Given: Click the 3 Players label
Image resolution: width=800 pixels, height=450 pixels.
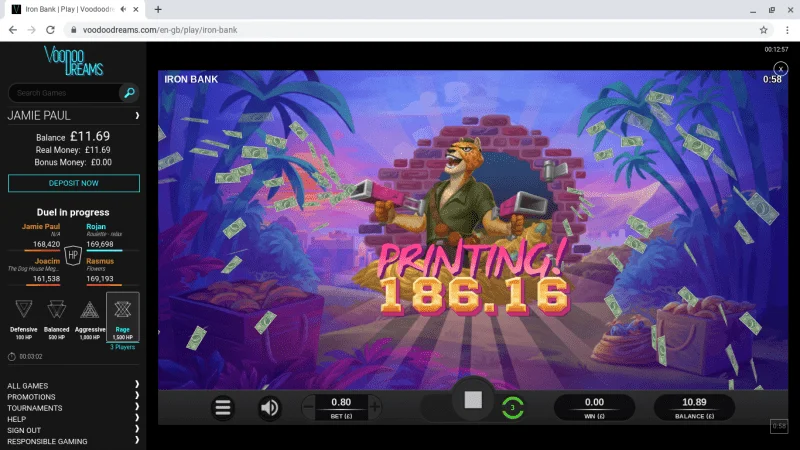Looking at the screenshot, I should (x=122, y=347).
